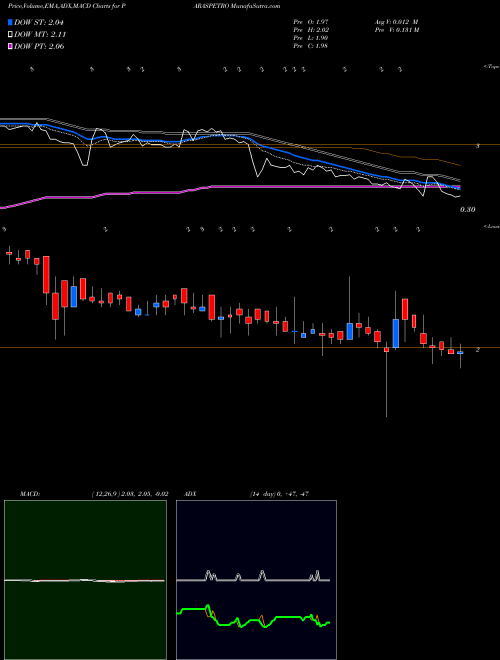This screenshot has height=660, width=500.
Task: Select ADX values '(14 day) 0, +47, -47'
Action: (x=279, y=494)
